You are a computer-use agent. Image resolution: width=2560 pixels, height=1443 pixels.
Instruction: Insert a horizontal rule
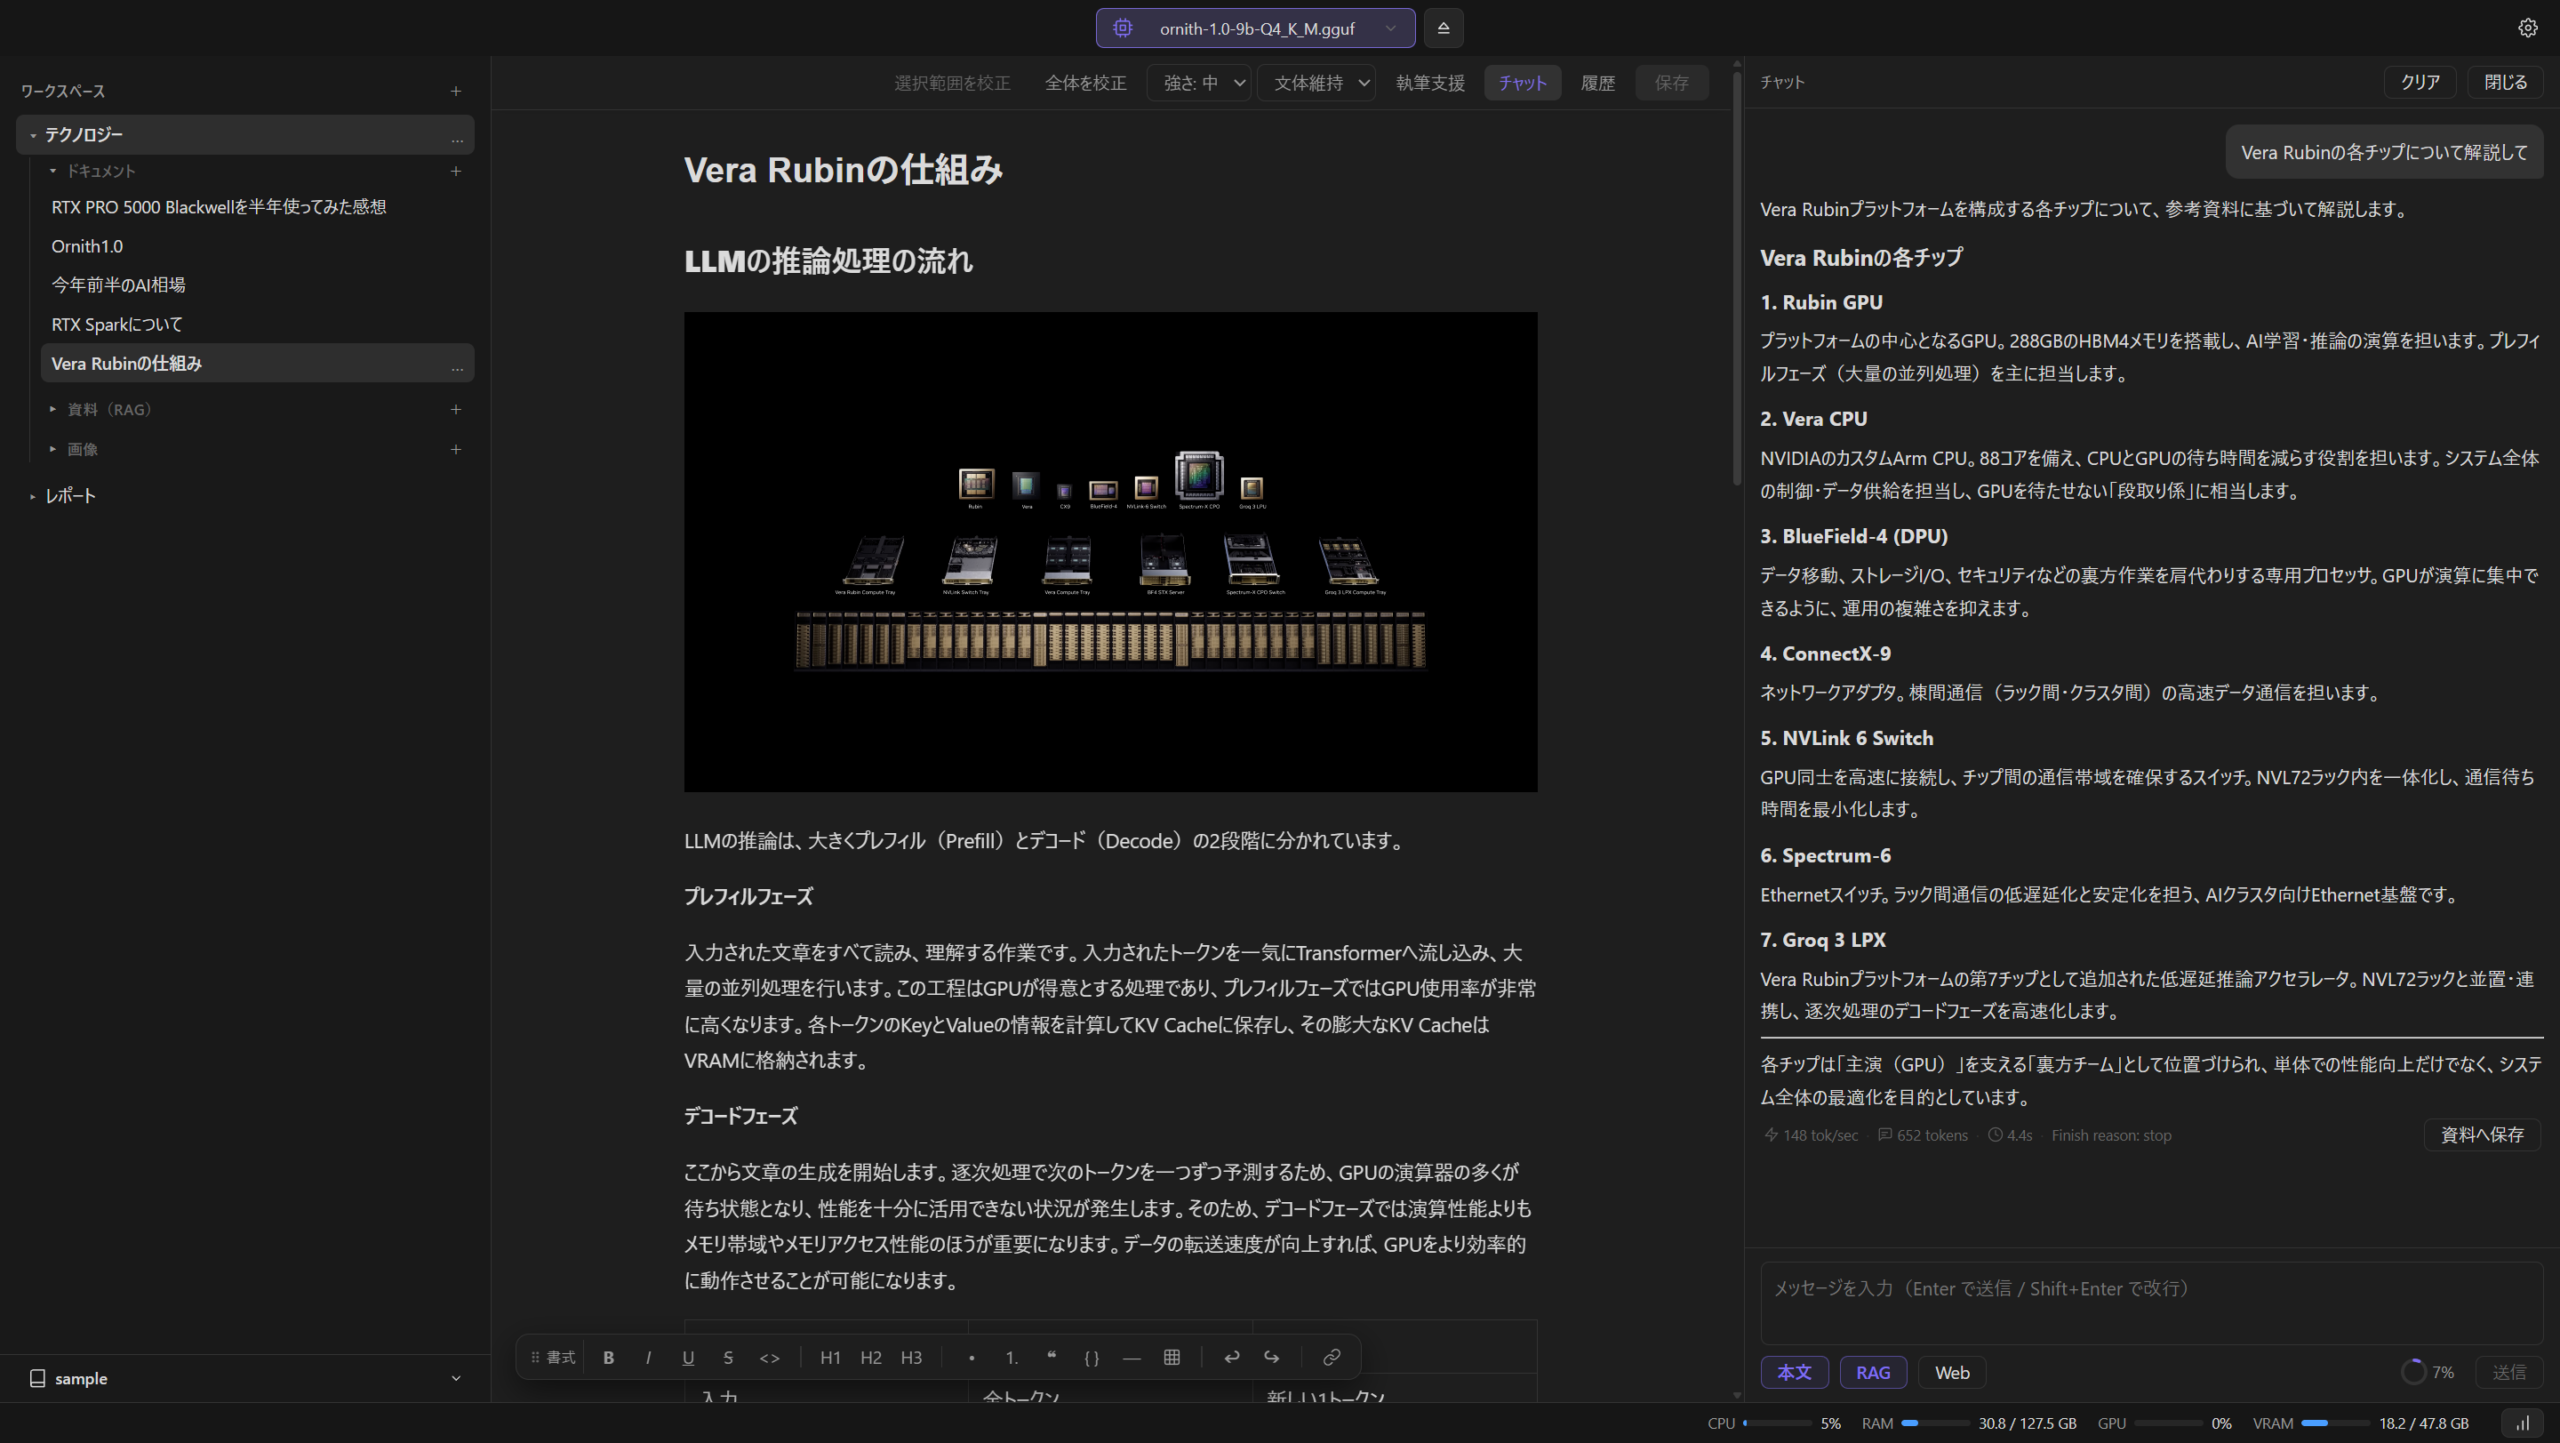point(1131,1358)
